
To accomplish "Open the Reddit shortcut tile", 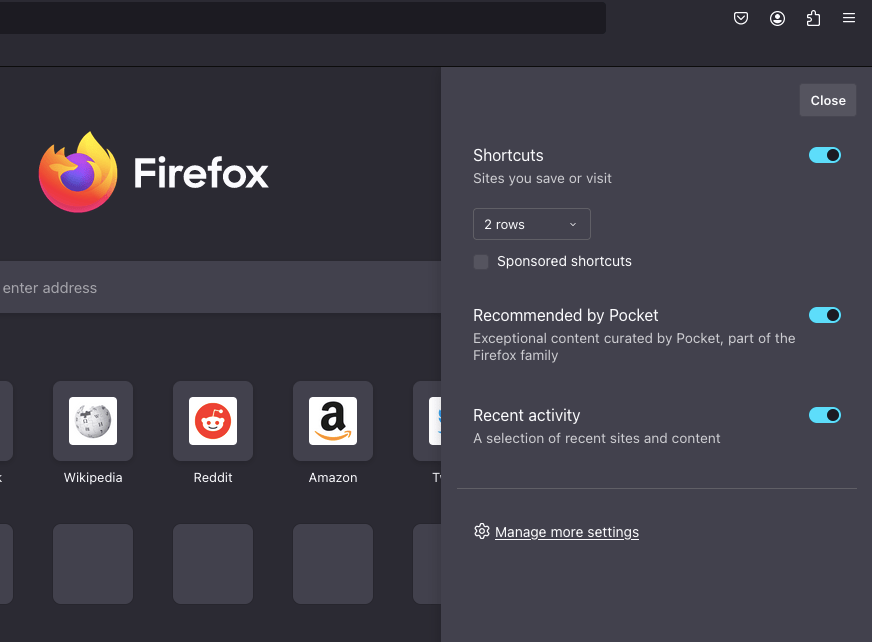I will [213, 421].
